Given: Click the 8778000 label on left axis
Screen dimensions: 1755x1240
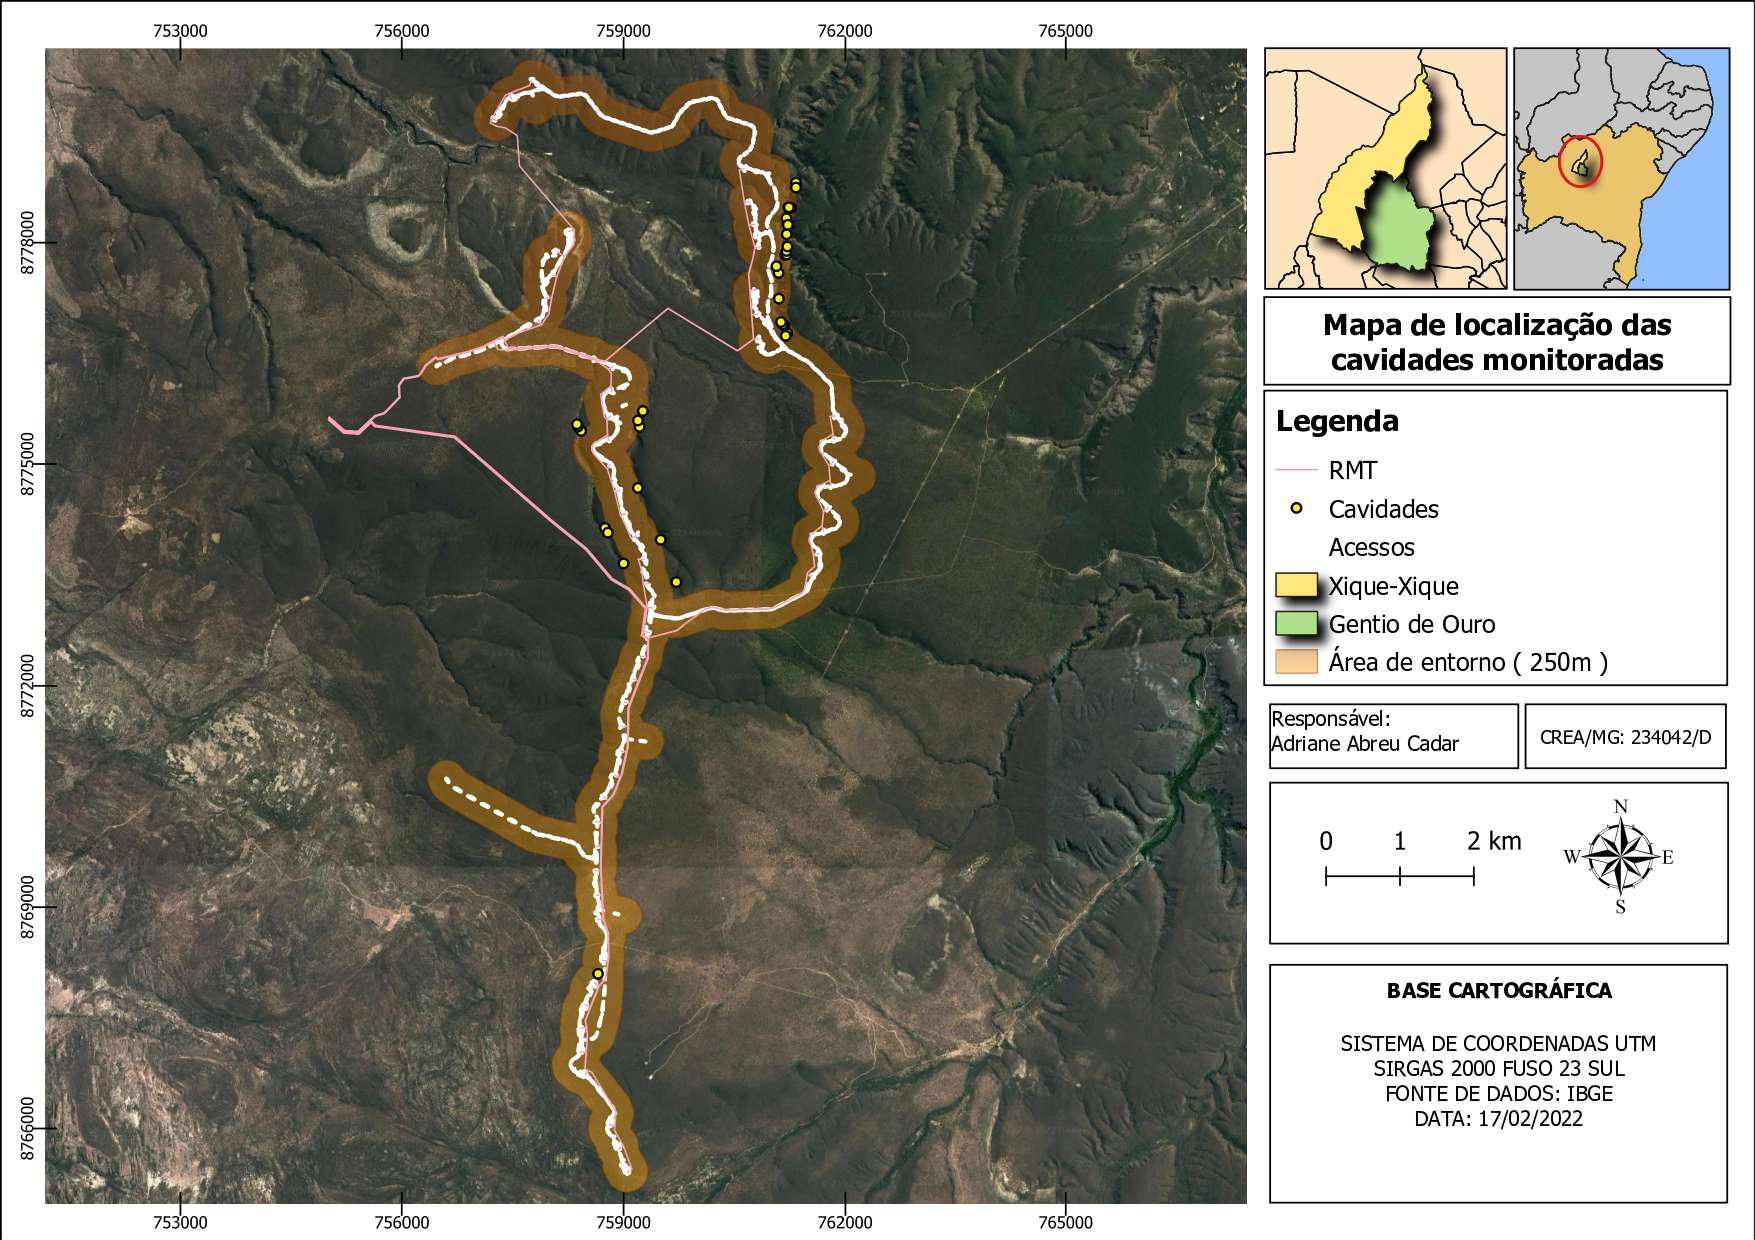Looking at the screenshot, I should click(x=27, y=242).
